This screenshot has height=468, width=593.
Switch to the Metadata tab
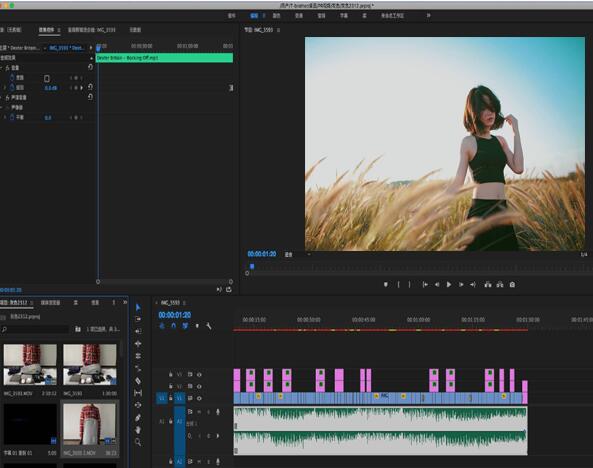pos(135,30)
